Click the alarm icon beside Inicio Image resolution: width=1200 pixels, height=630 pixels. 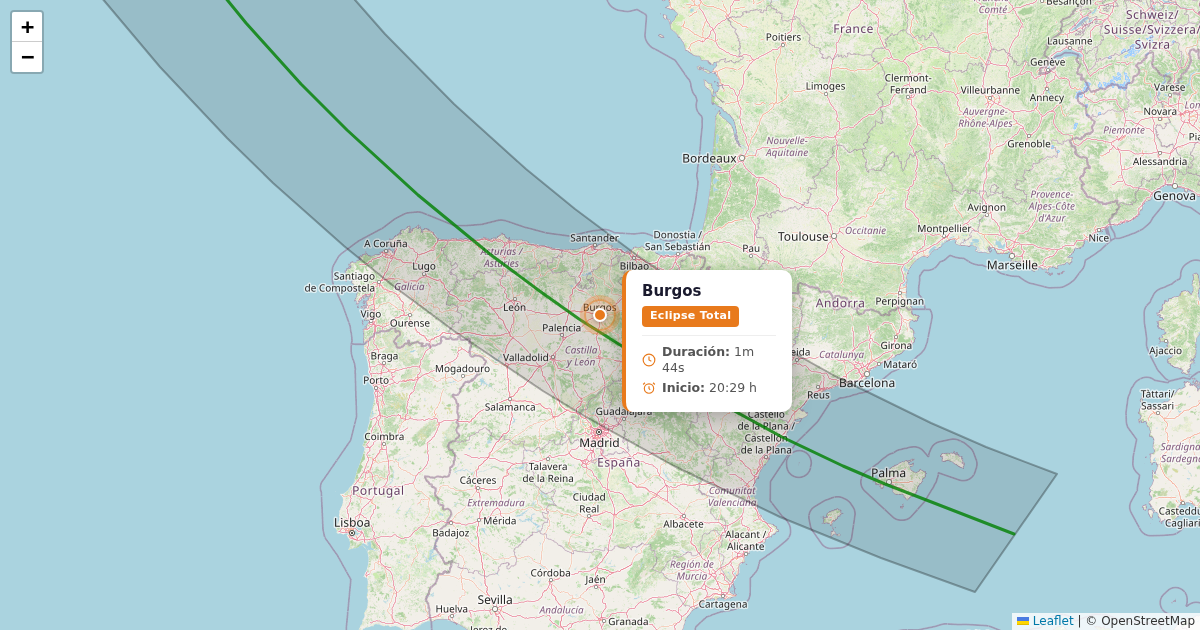point(649,388)
